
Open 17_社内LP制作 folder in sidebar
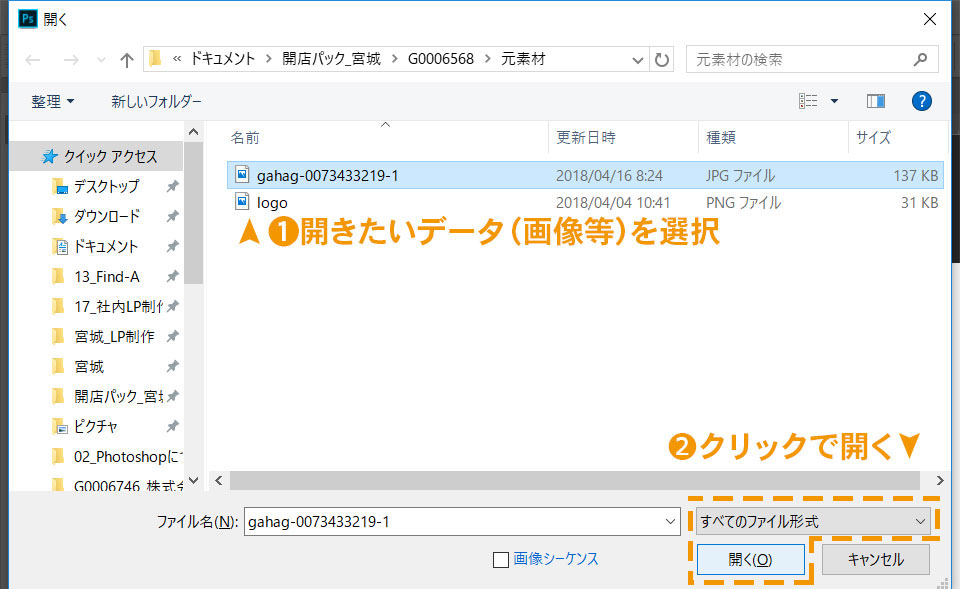118,307
